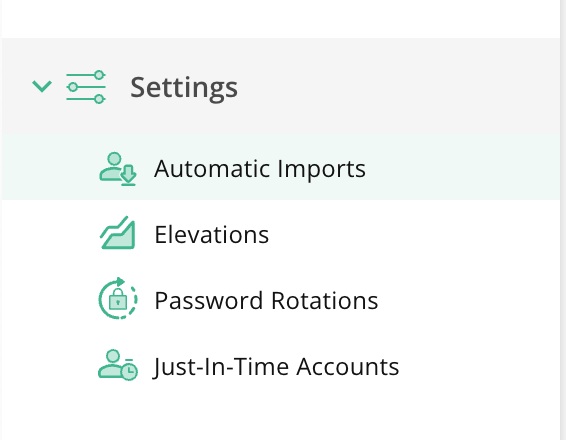Go to Elevations settings page
Viewport: 566px width, 440px height.
[281, 233]
